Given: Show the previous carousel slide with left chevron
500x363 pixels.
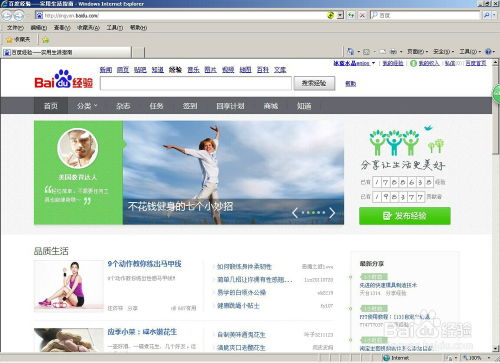Looking at the screenshot, I should (295, 213).
